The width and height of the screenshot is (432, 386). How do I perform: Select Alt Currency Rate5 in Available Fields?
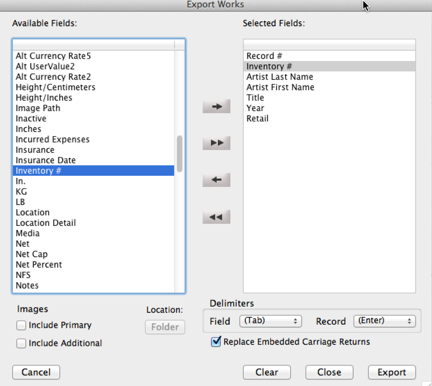point(93,56)
